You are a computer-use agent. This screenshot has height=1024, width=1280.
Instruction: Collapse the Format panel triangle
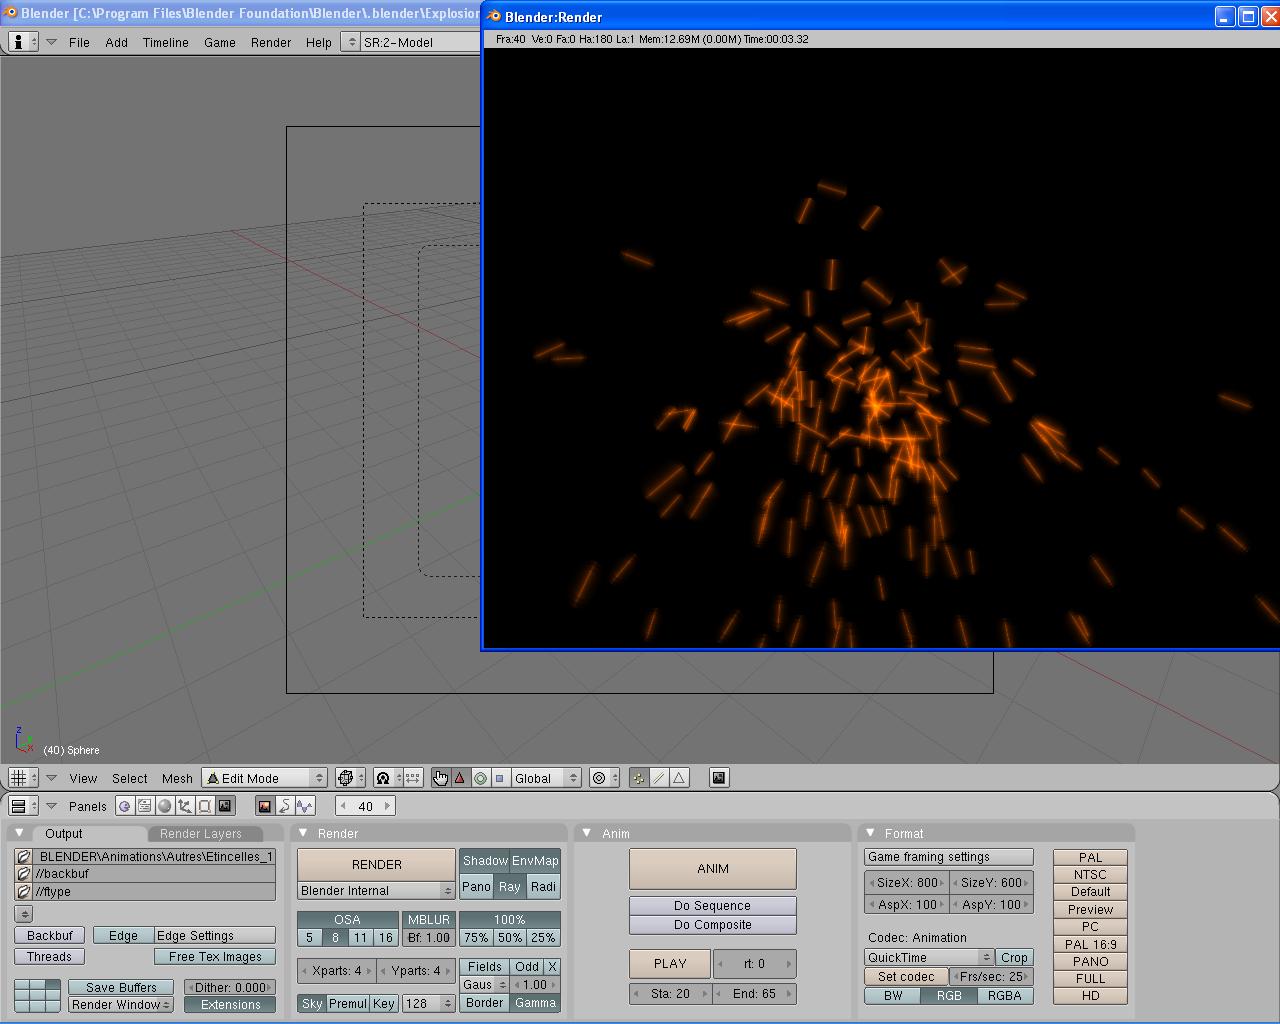tap(870, 833)
